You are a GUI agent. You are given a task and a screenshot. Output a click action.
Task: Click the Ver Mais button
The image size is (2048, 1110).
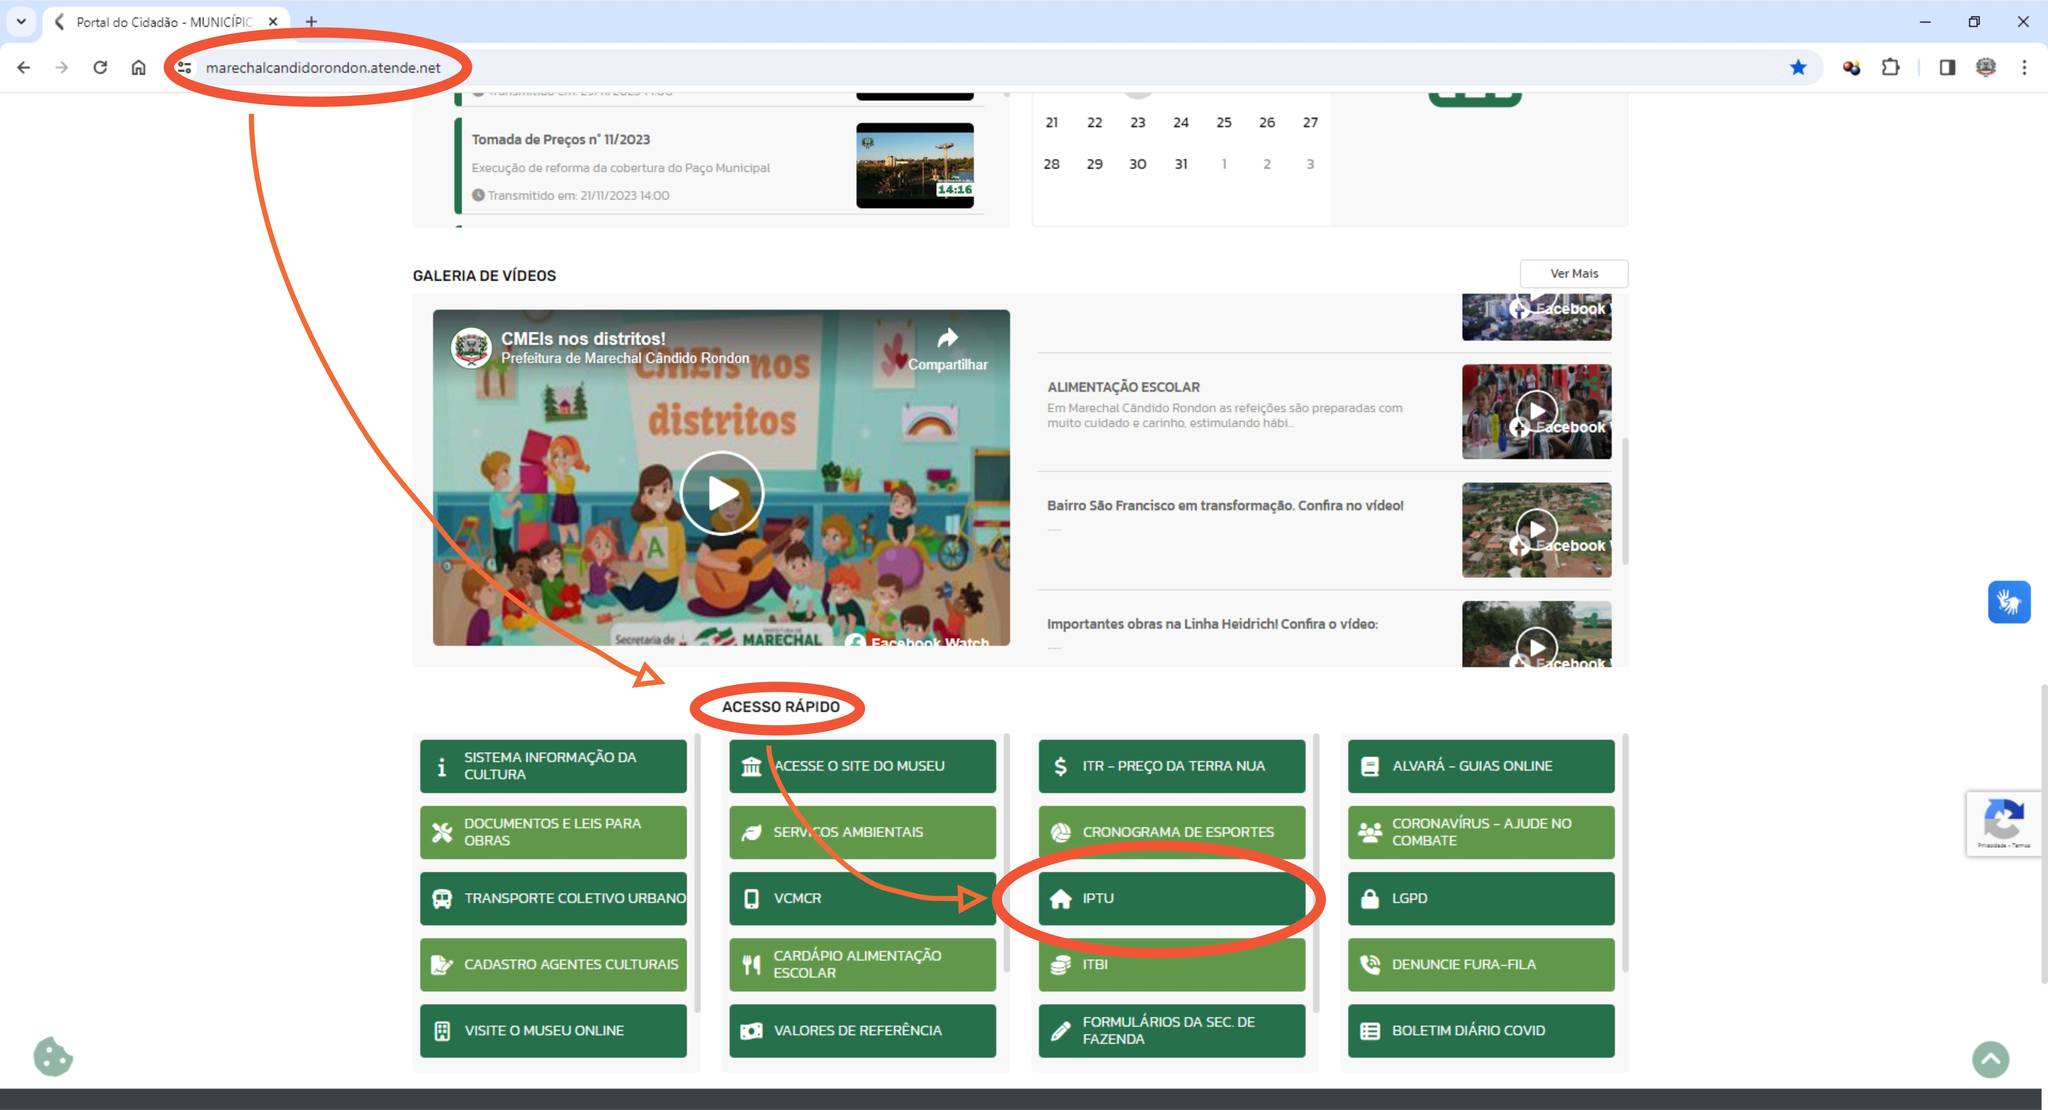(x=1573, y=273)
